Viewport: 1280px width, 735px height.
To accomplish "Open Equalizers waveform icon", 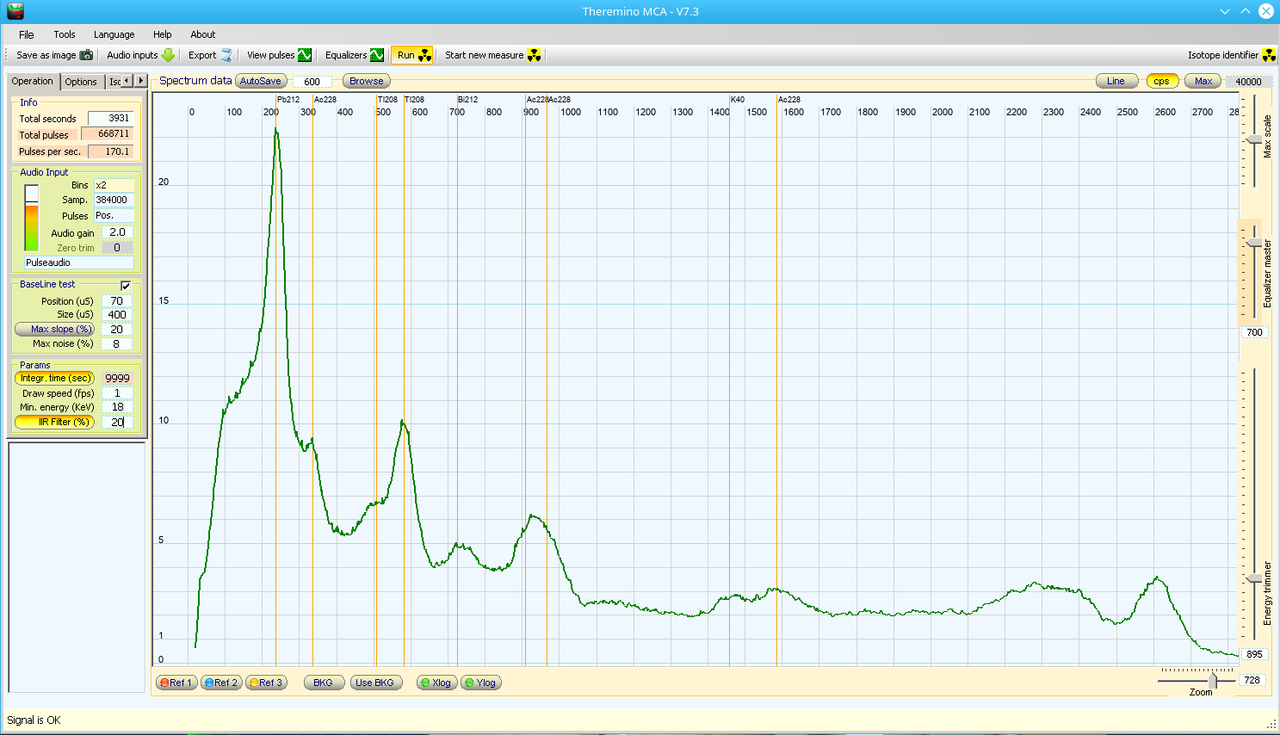I will click(377, 55).
